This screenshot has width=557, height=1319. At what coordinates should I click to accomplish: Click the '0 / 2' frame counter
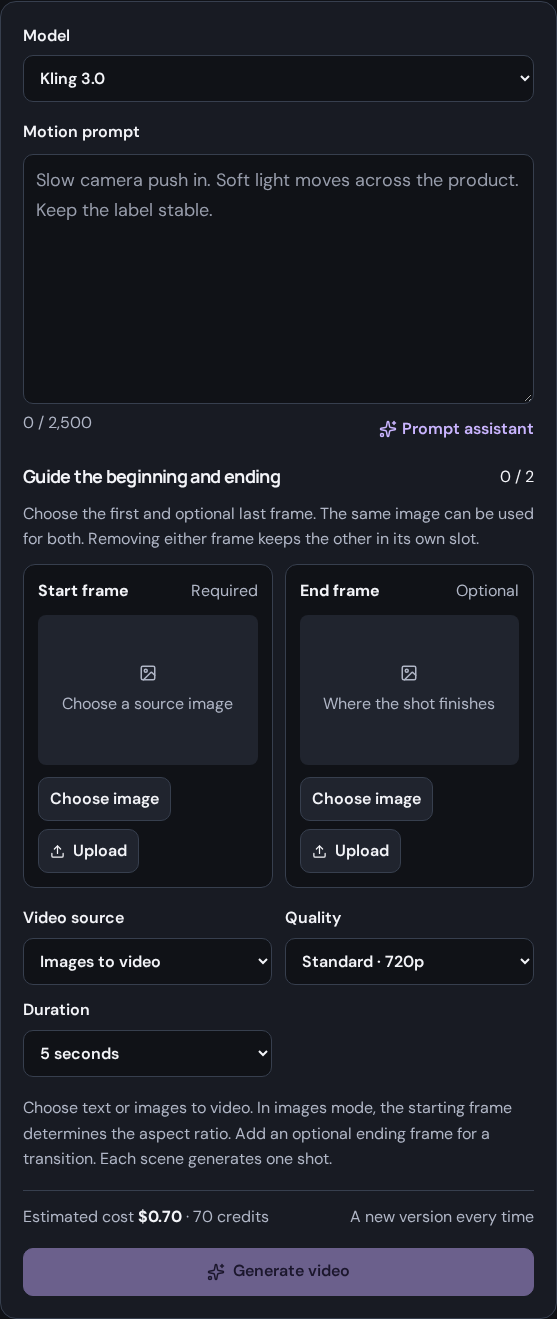[x=517, y=477]
